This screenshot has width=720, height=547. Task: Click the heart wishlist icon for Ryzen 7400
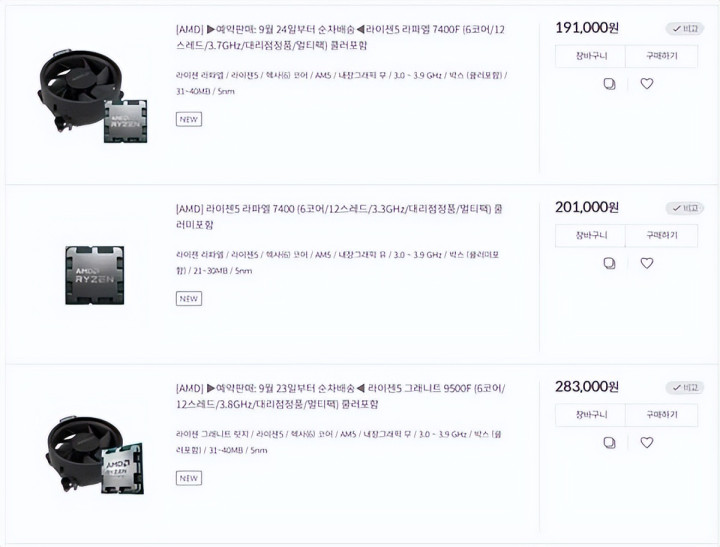647,263
